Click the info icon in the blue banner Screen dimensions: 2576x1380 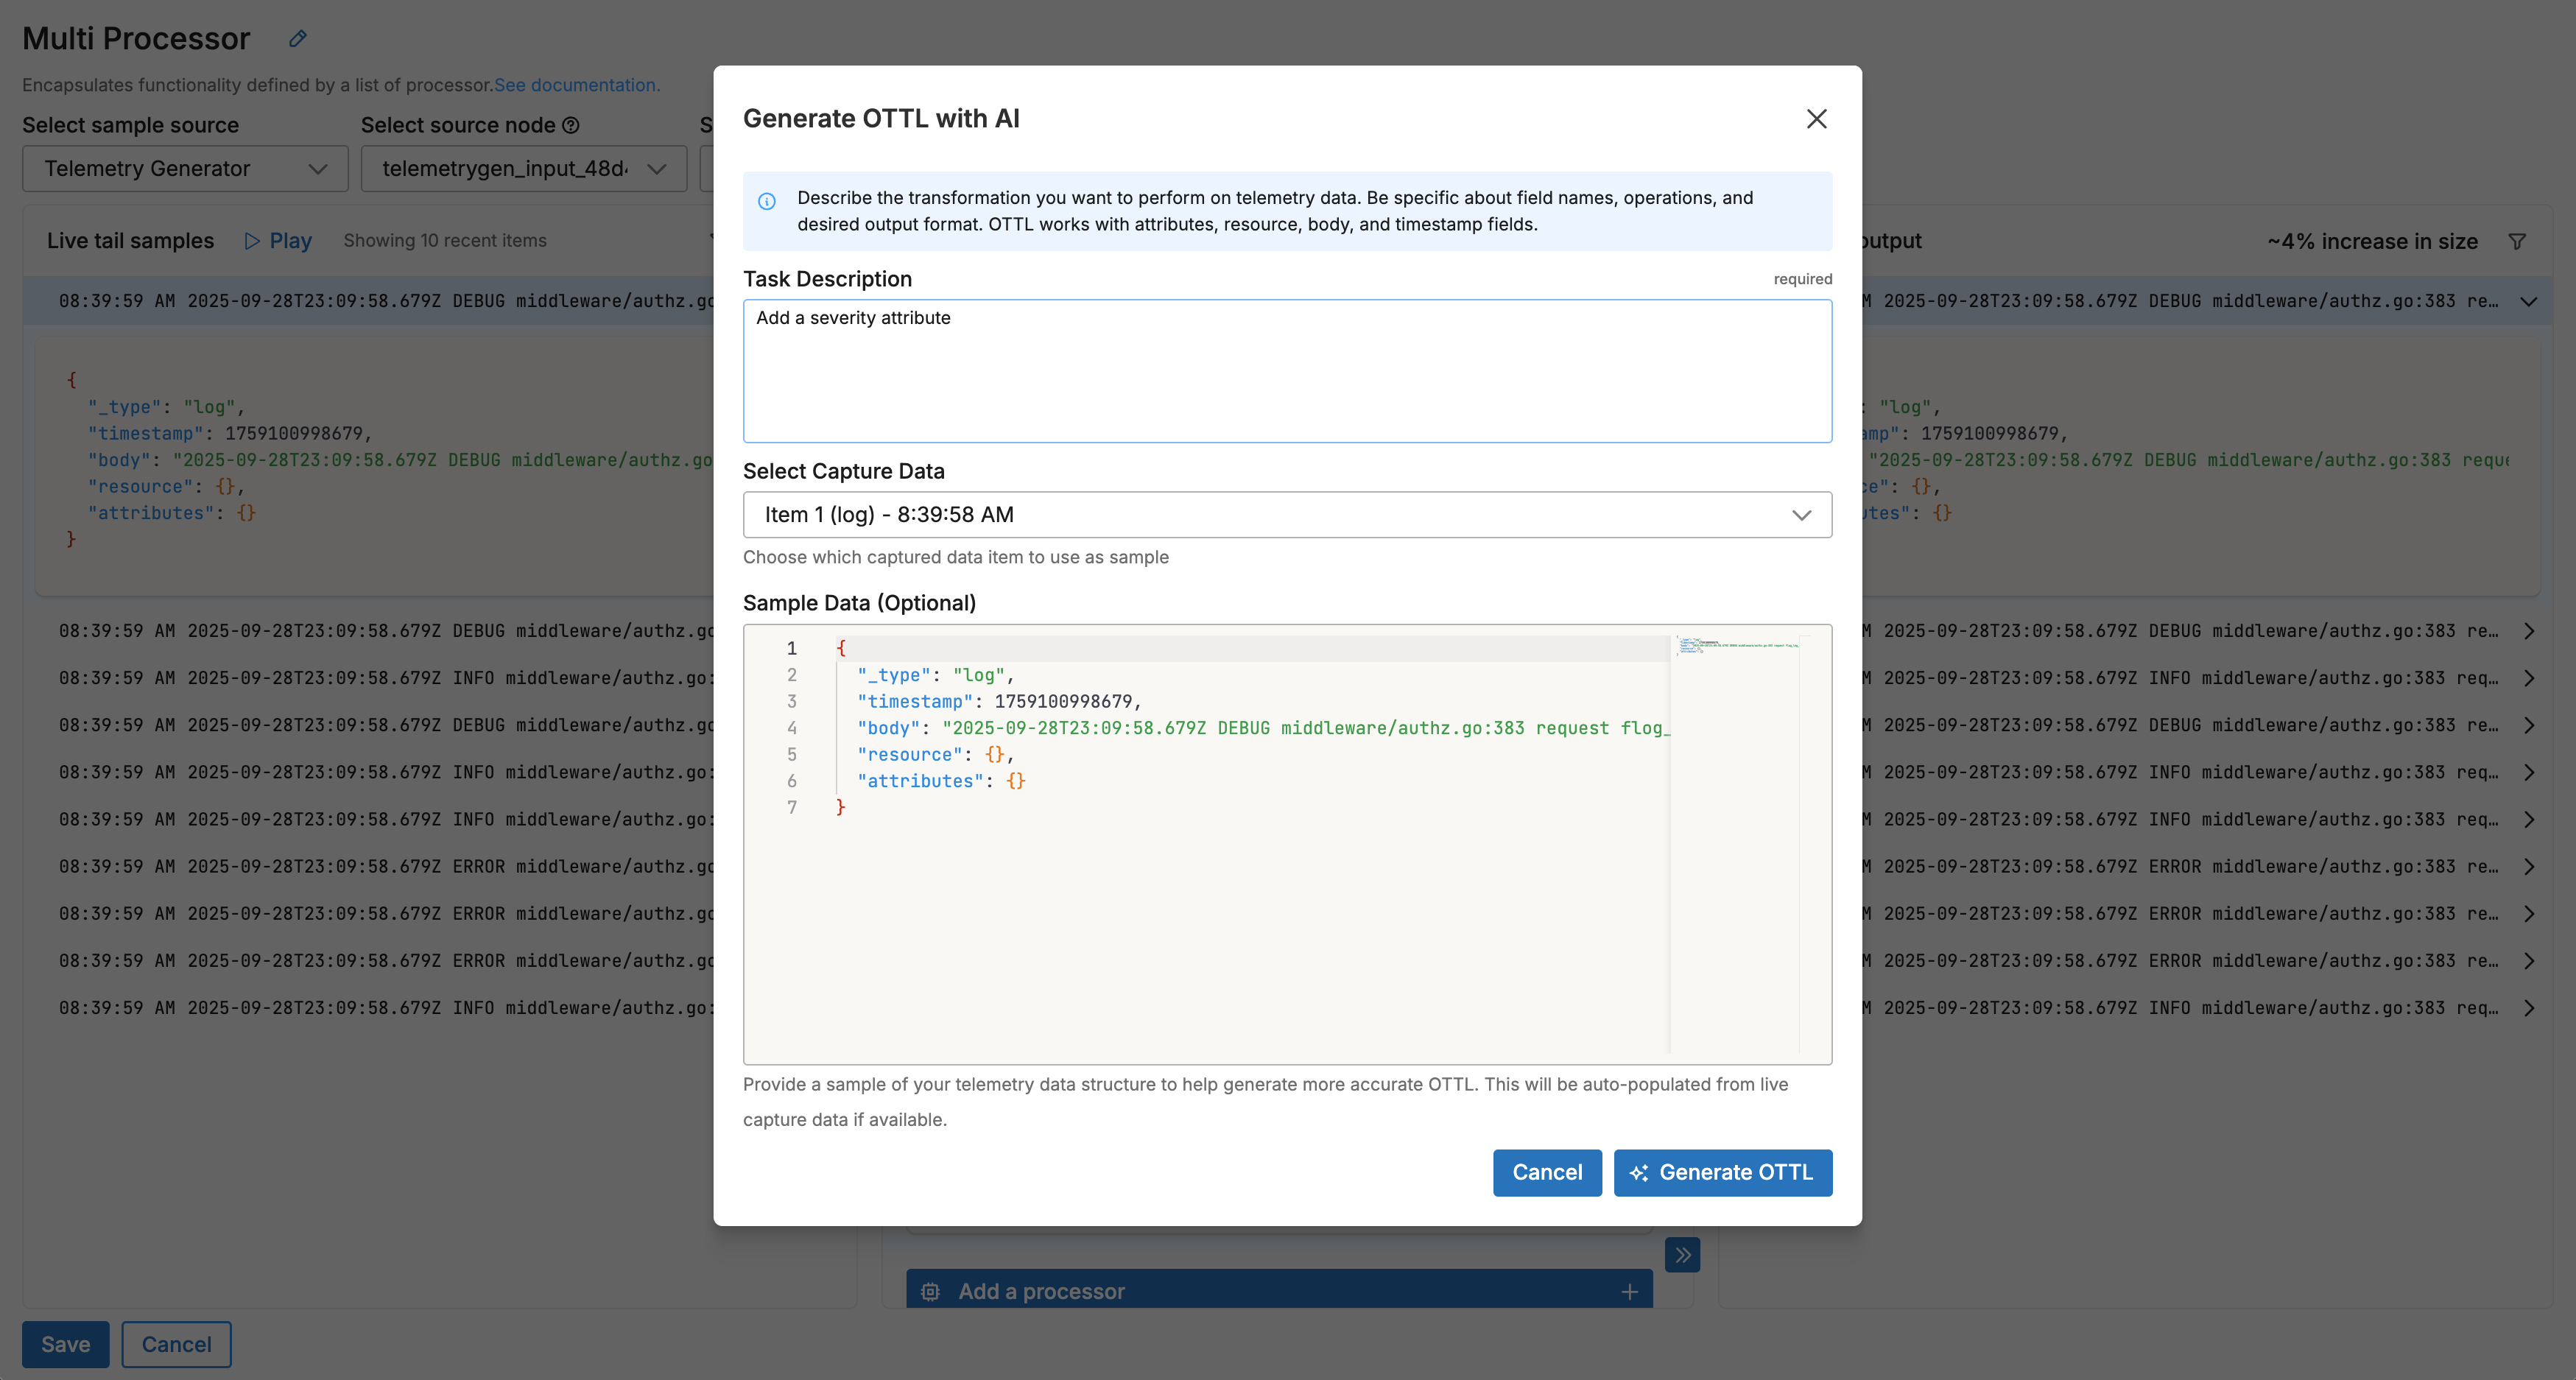pos(767,201)
